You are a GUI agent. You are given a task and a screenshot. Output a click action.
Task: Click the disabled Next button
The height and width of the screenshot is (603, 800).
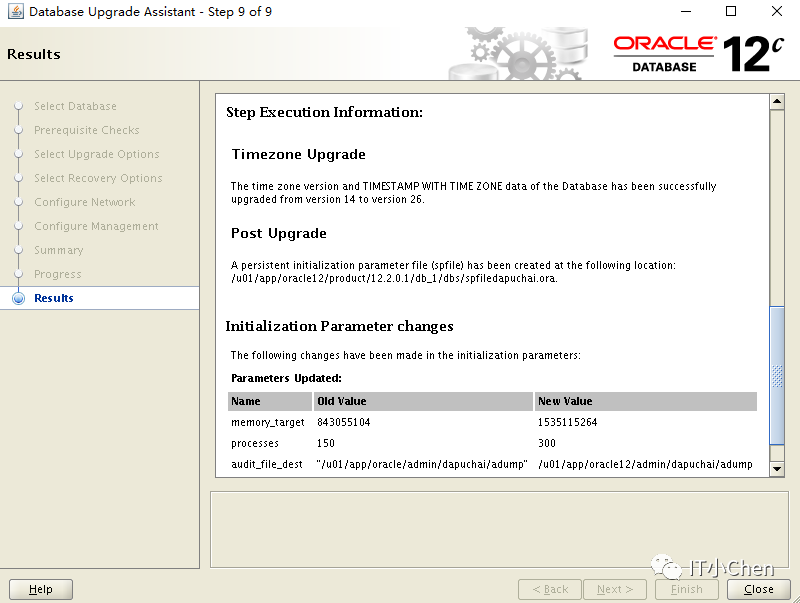click(615, 589)
